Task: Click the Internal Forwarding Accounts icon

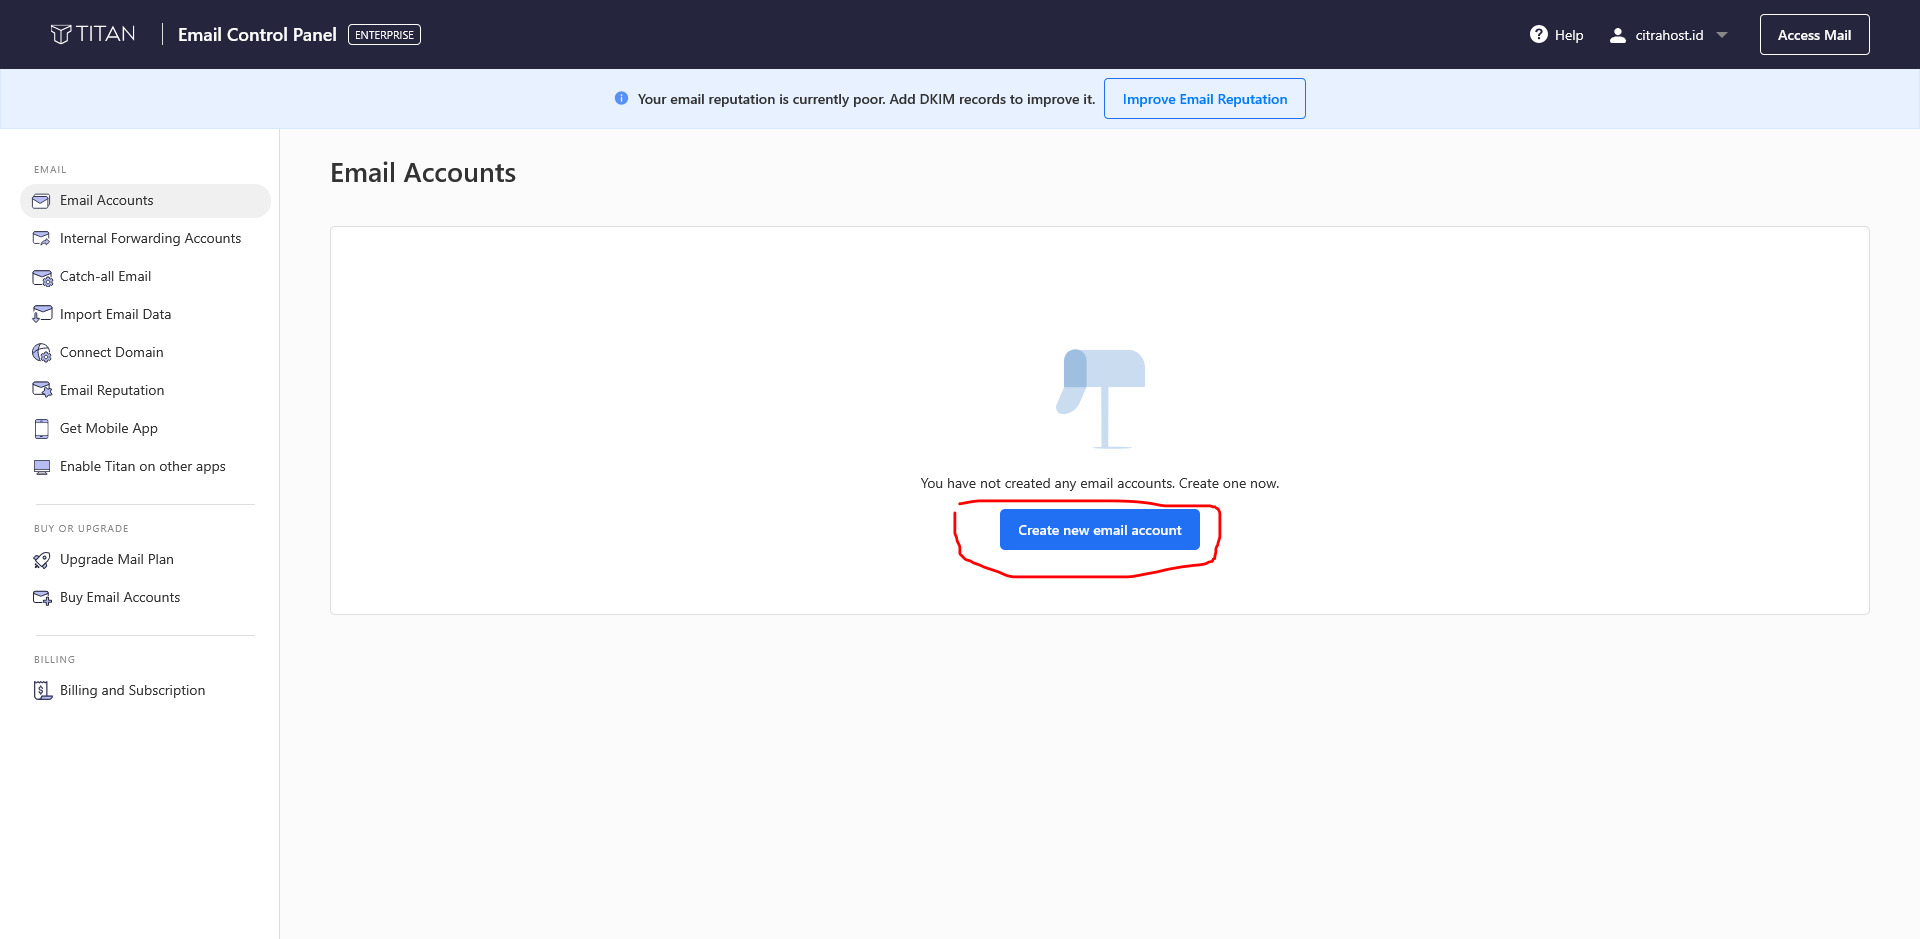Action: click(x=41, y=238)
